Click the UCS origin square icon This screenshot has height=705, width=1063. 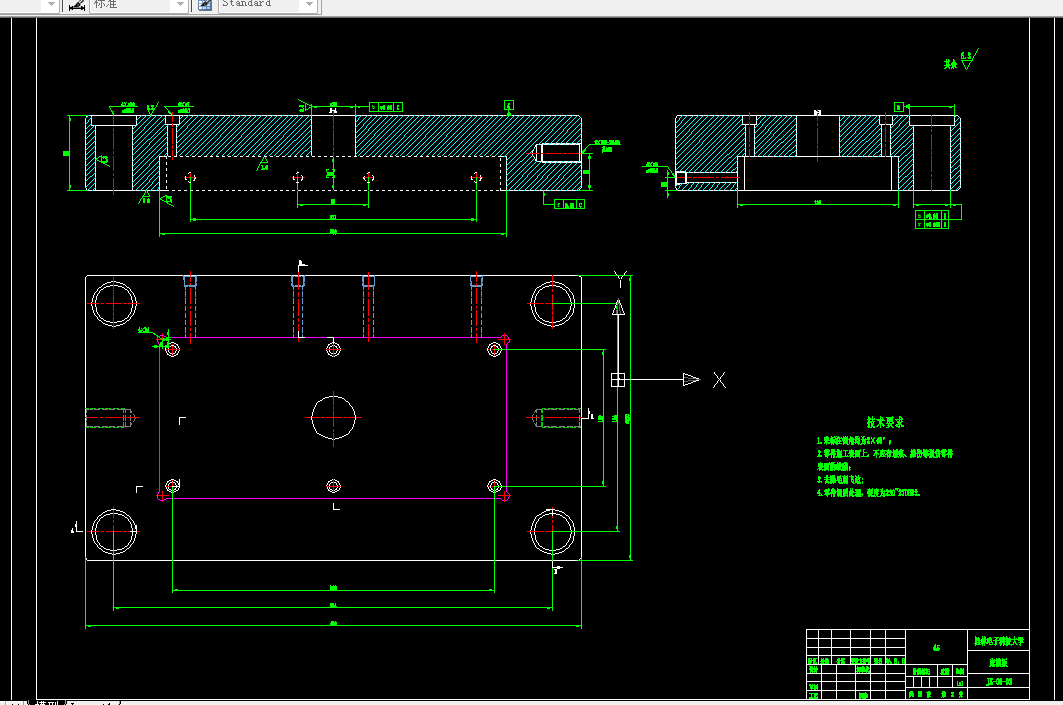pos(618,380)
